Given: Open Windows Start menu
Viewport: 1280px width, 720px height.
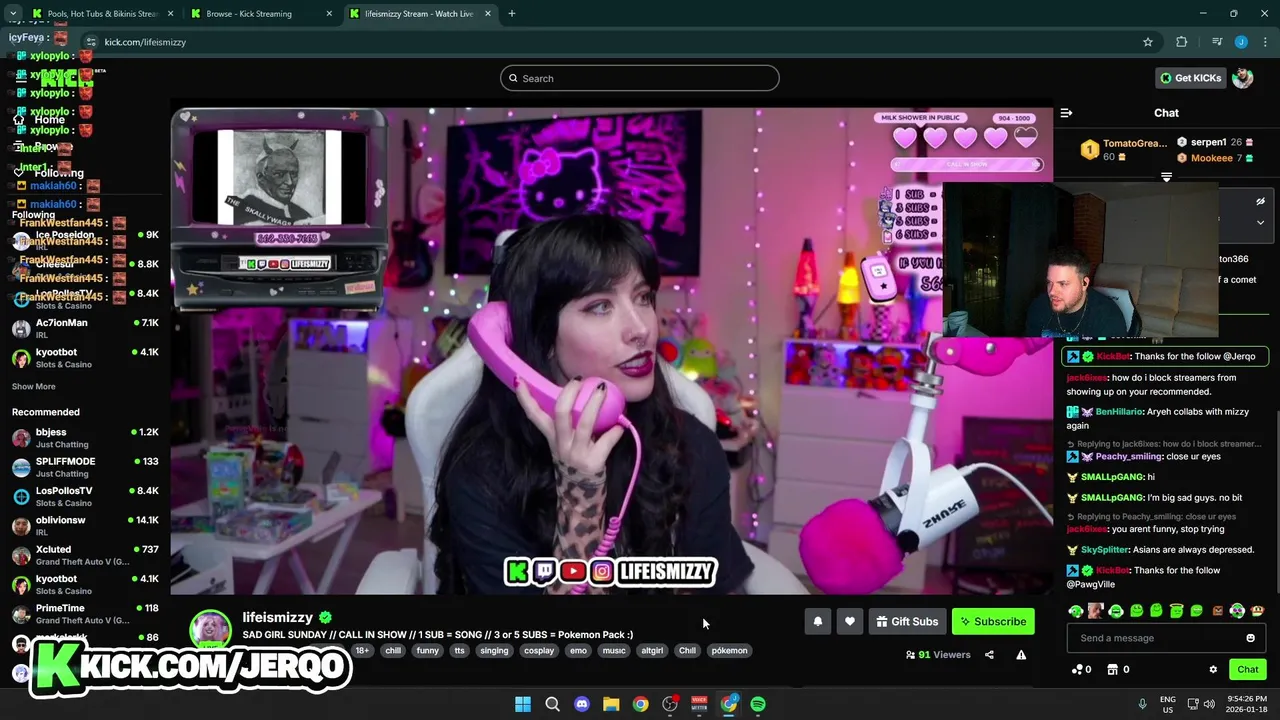Looking at the screenshot, I should (x=522, y=704).
